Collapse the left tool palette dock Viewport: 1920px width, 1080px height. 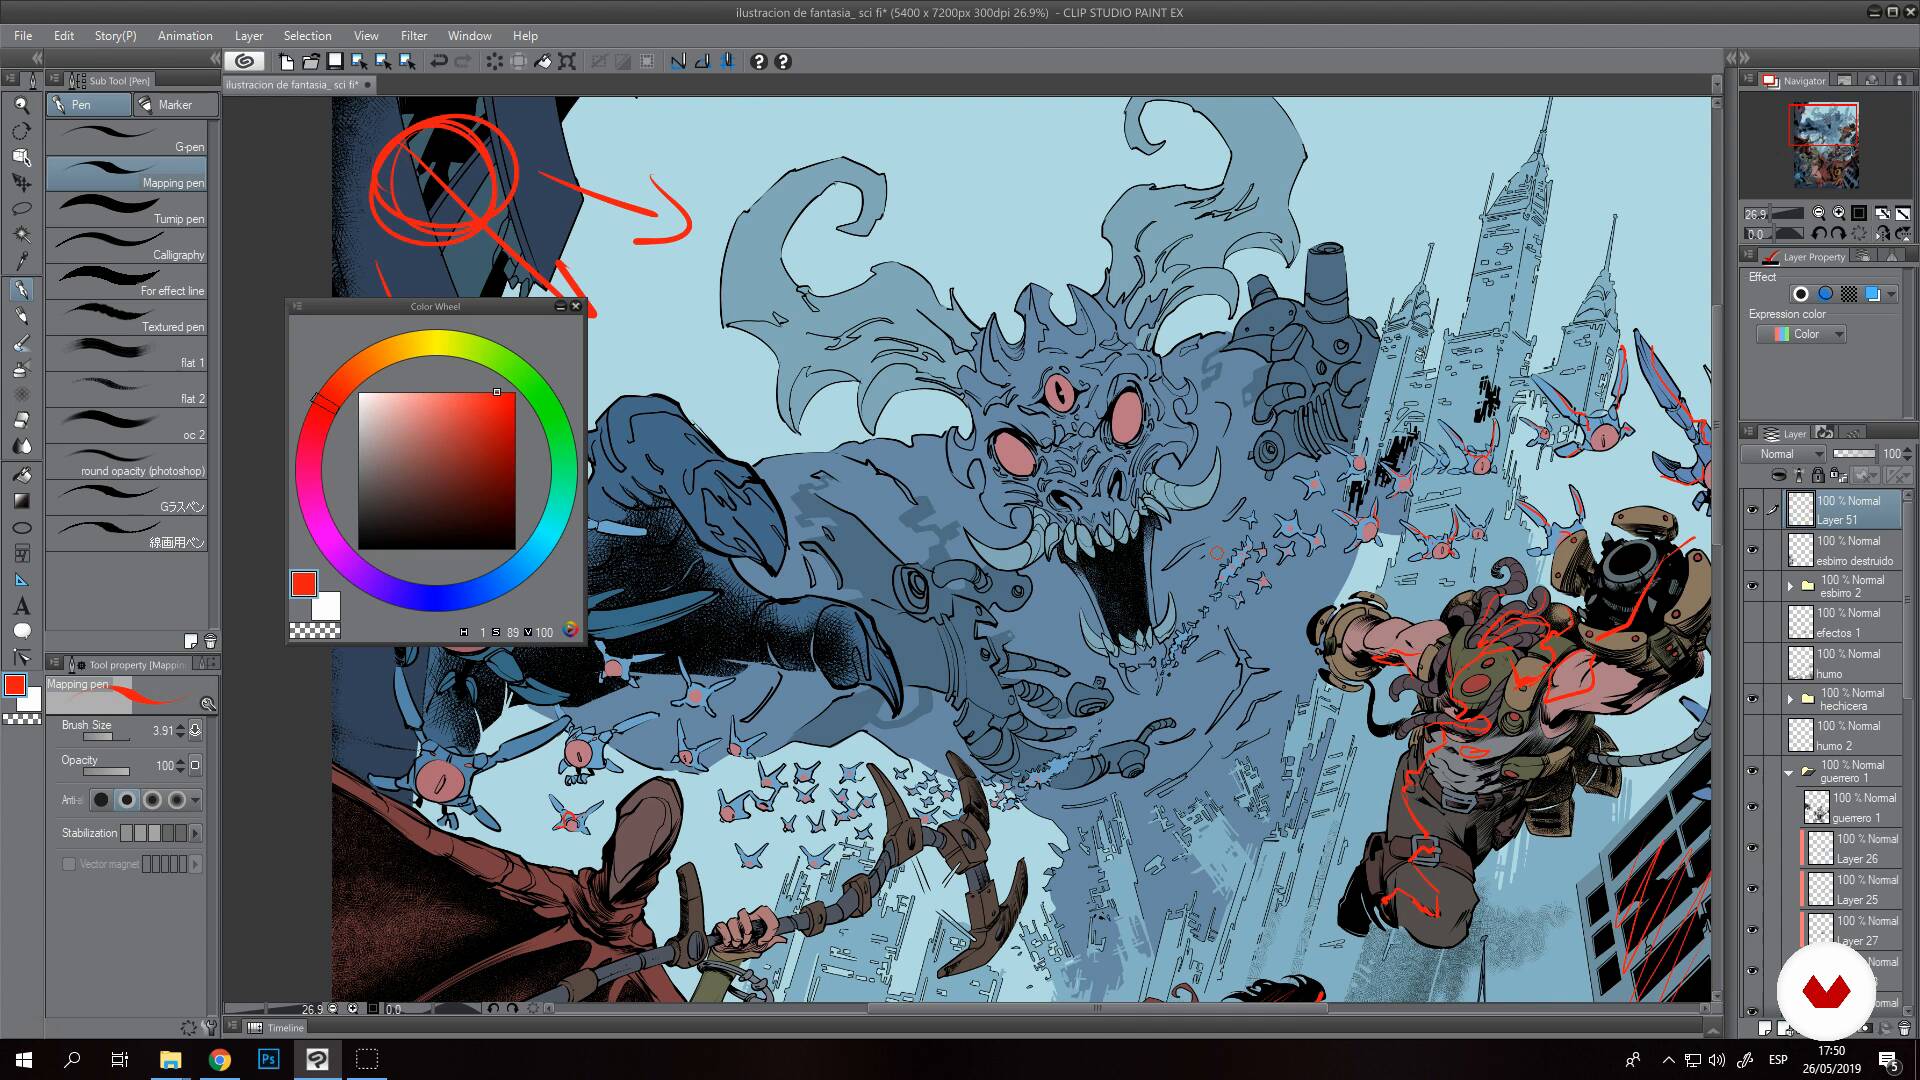37,58
